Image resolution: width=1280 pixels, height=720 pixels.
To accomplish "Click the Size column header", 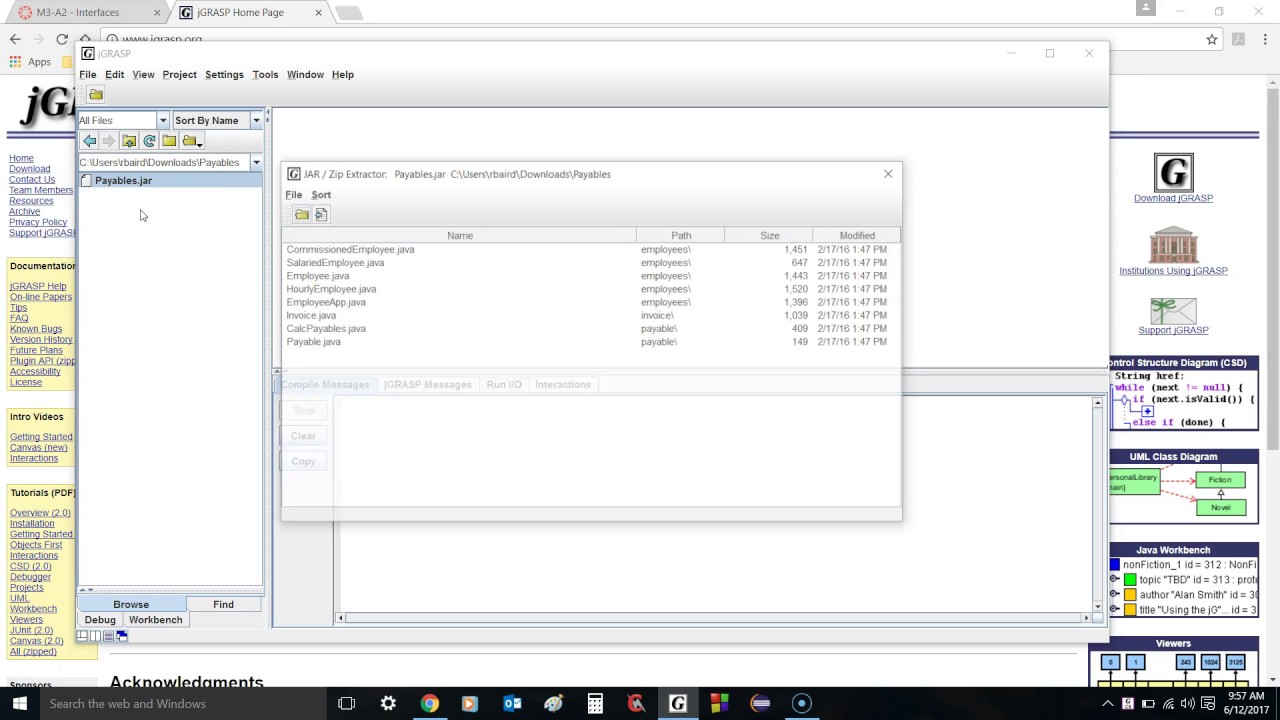I will click(769, 235).
